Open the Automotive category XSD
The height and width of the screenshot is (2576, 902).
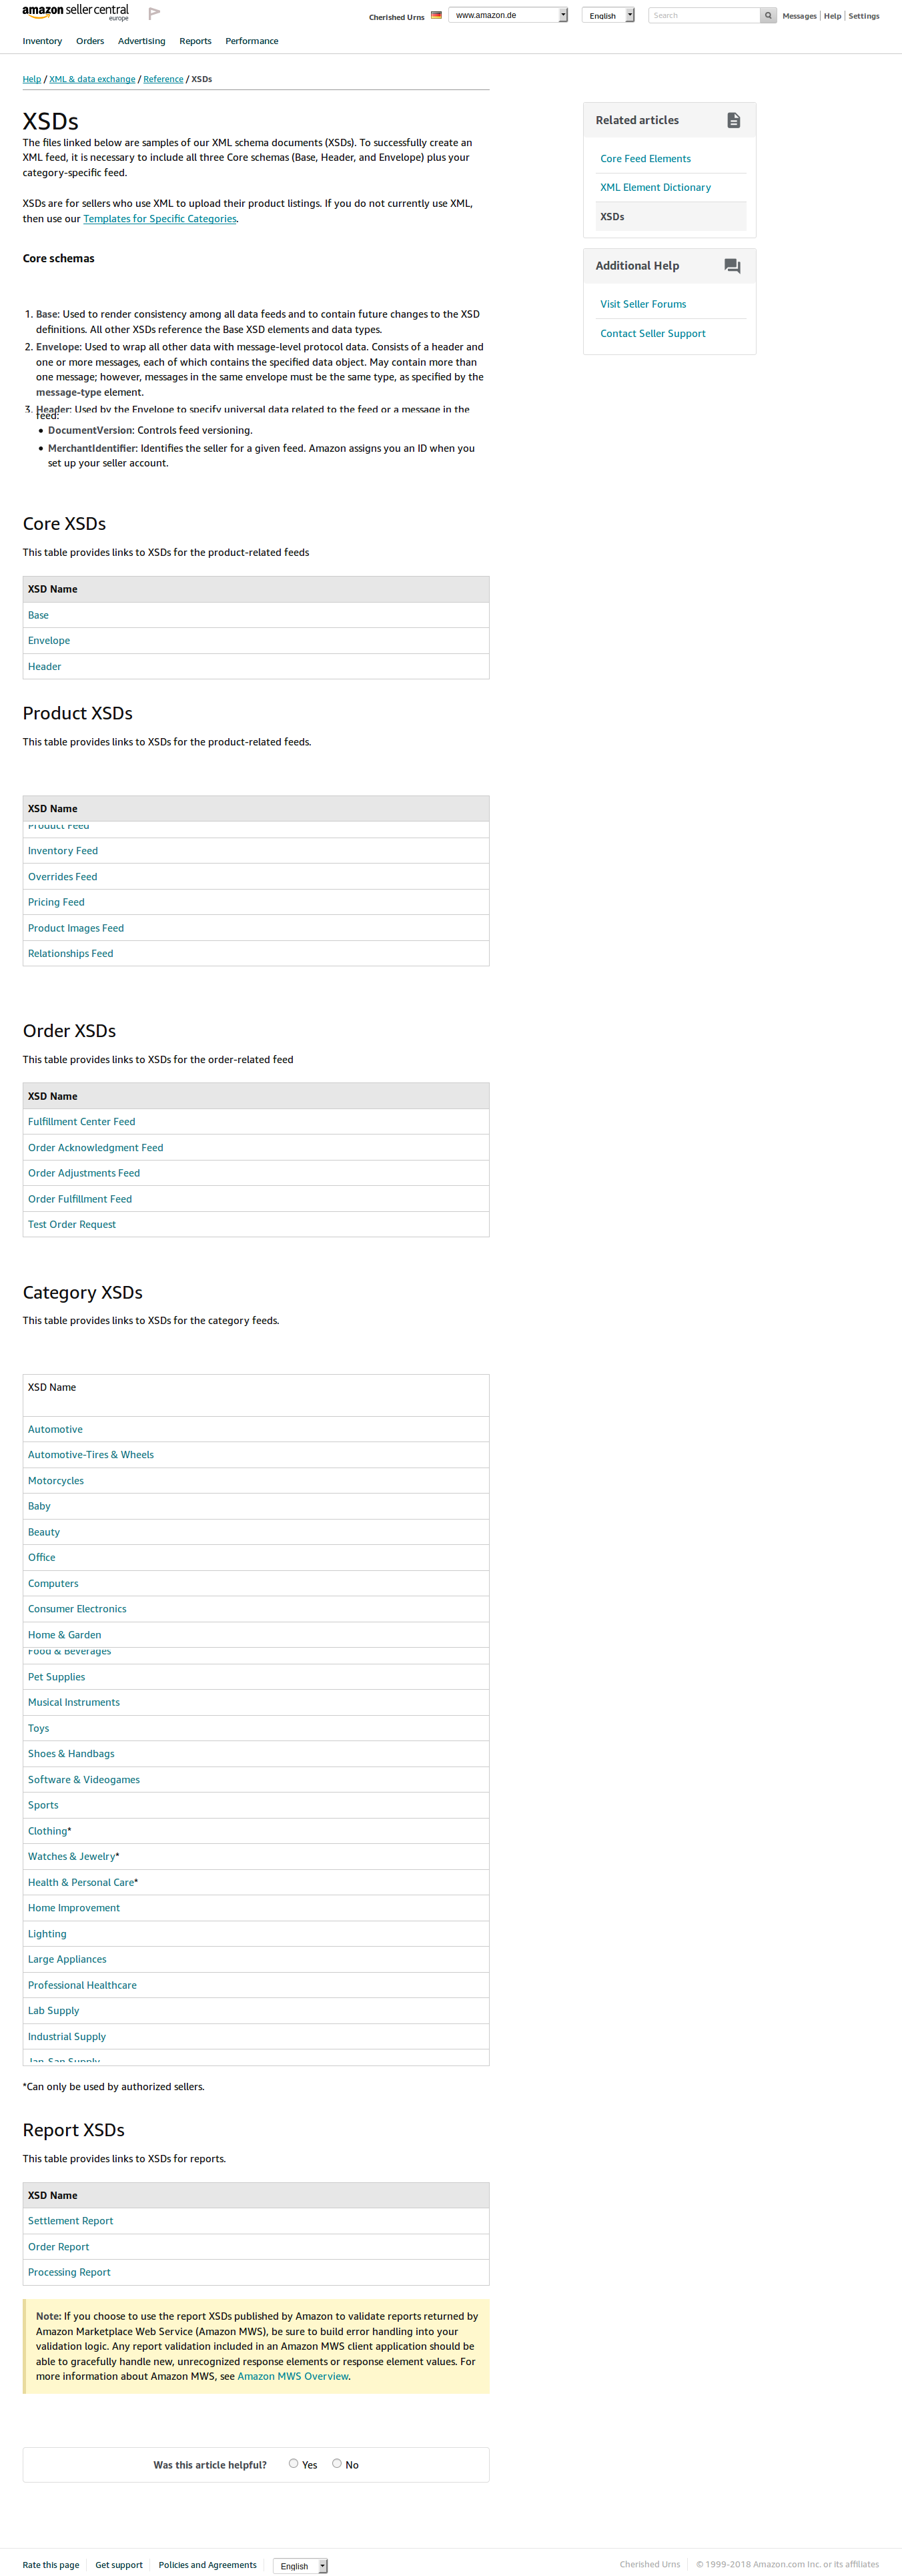click(x=55, y=1430)
